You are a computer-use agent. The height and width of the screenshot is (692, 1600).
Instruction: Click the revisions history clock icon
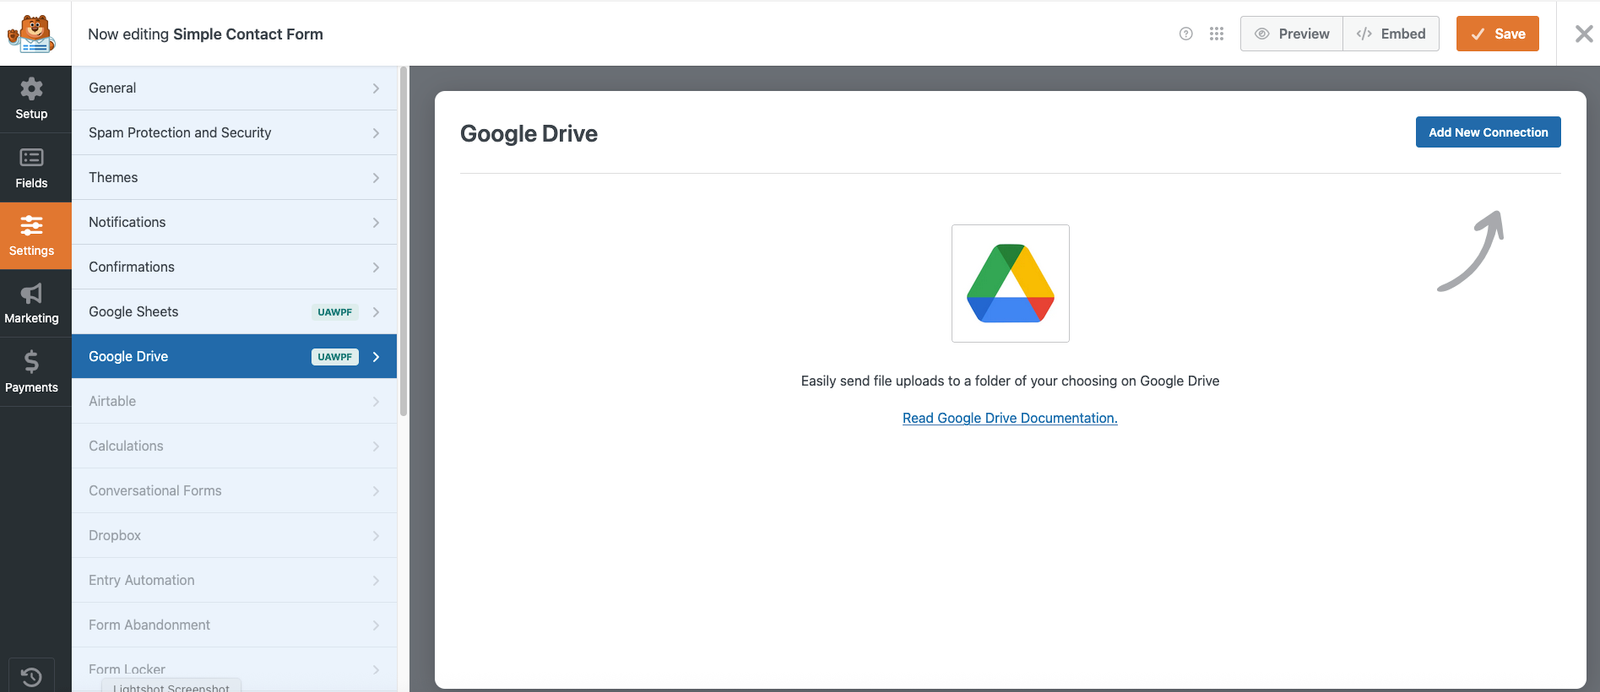pyautogui.click(x=32, y=676)
